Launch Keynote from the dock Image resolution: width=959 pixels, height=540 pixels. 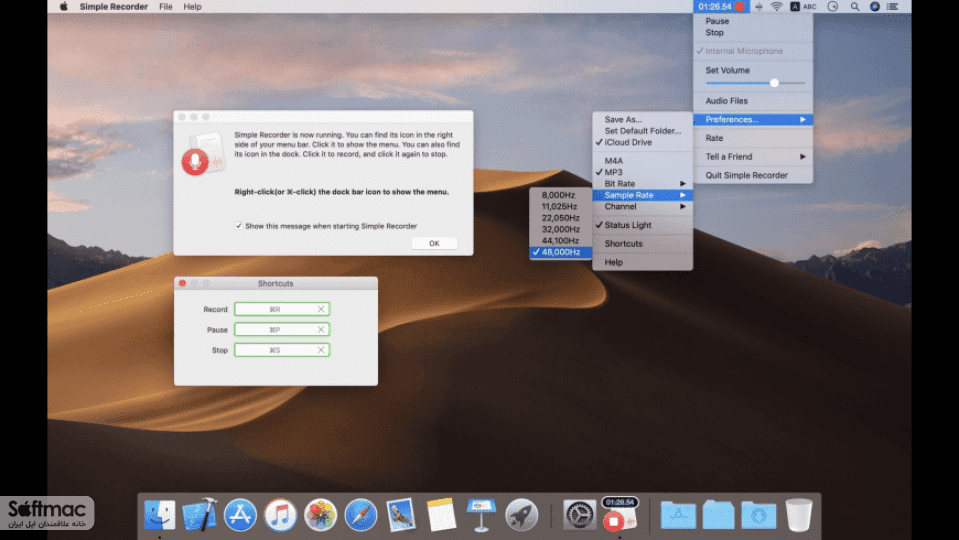pyautogui.click(x=481, y=514)
